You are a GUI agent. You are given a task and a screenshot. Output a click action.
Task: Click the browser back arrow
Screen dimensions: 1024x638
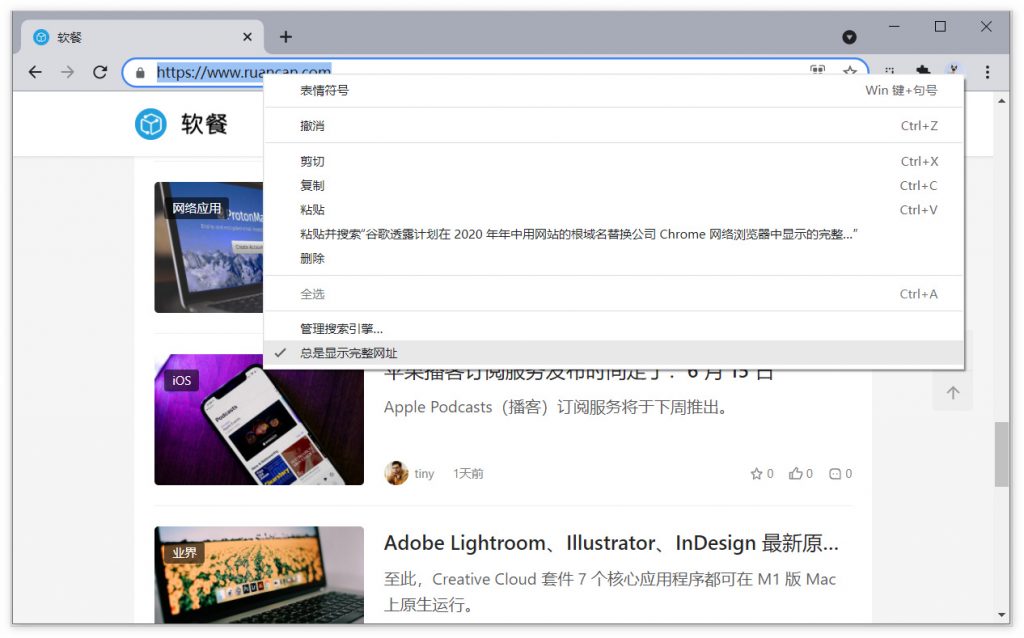[x=35, y=72]
